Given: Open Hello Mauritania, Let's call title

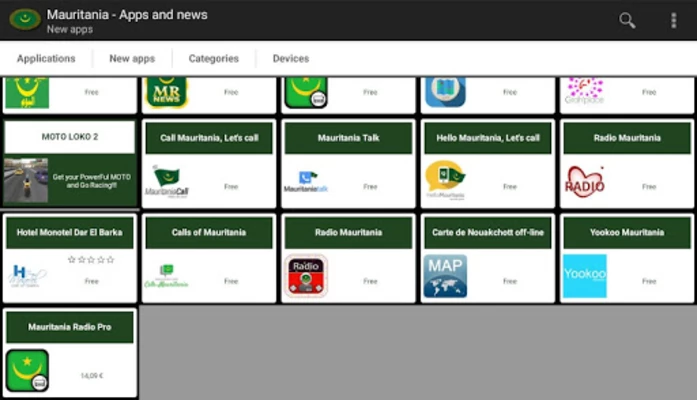Looking at the screenshot, I should pyautogui.click(x=488, y=138).
